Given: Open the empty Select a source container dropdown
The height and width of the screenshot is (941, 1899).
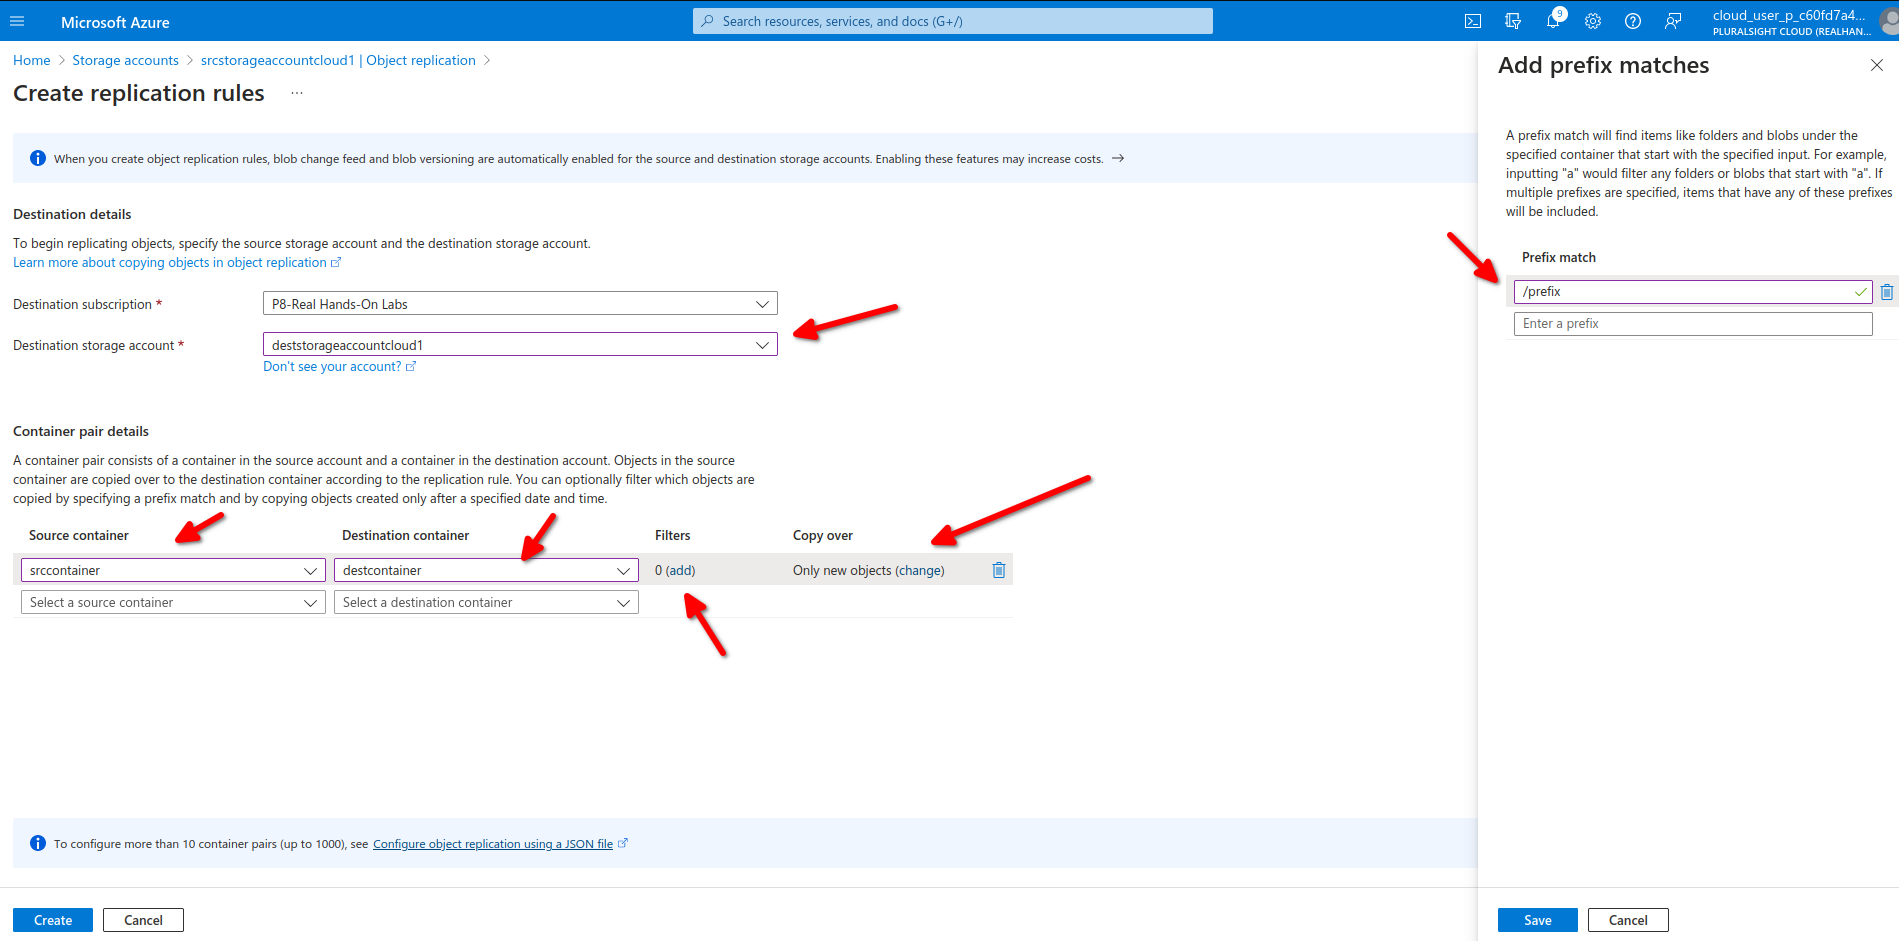Looking at the screenshot, I should (172, 602).
